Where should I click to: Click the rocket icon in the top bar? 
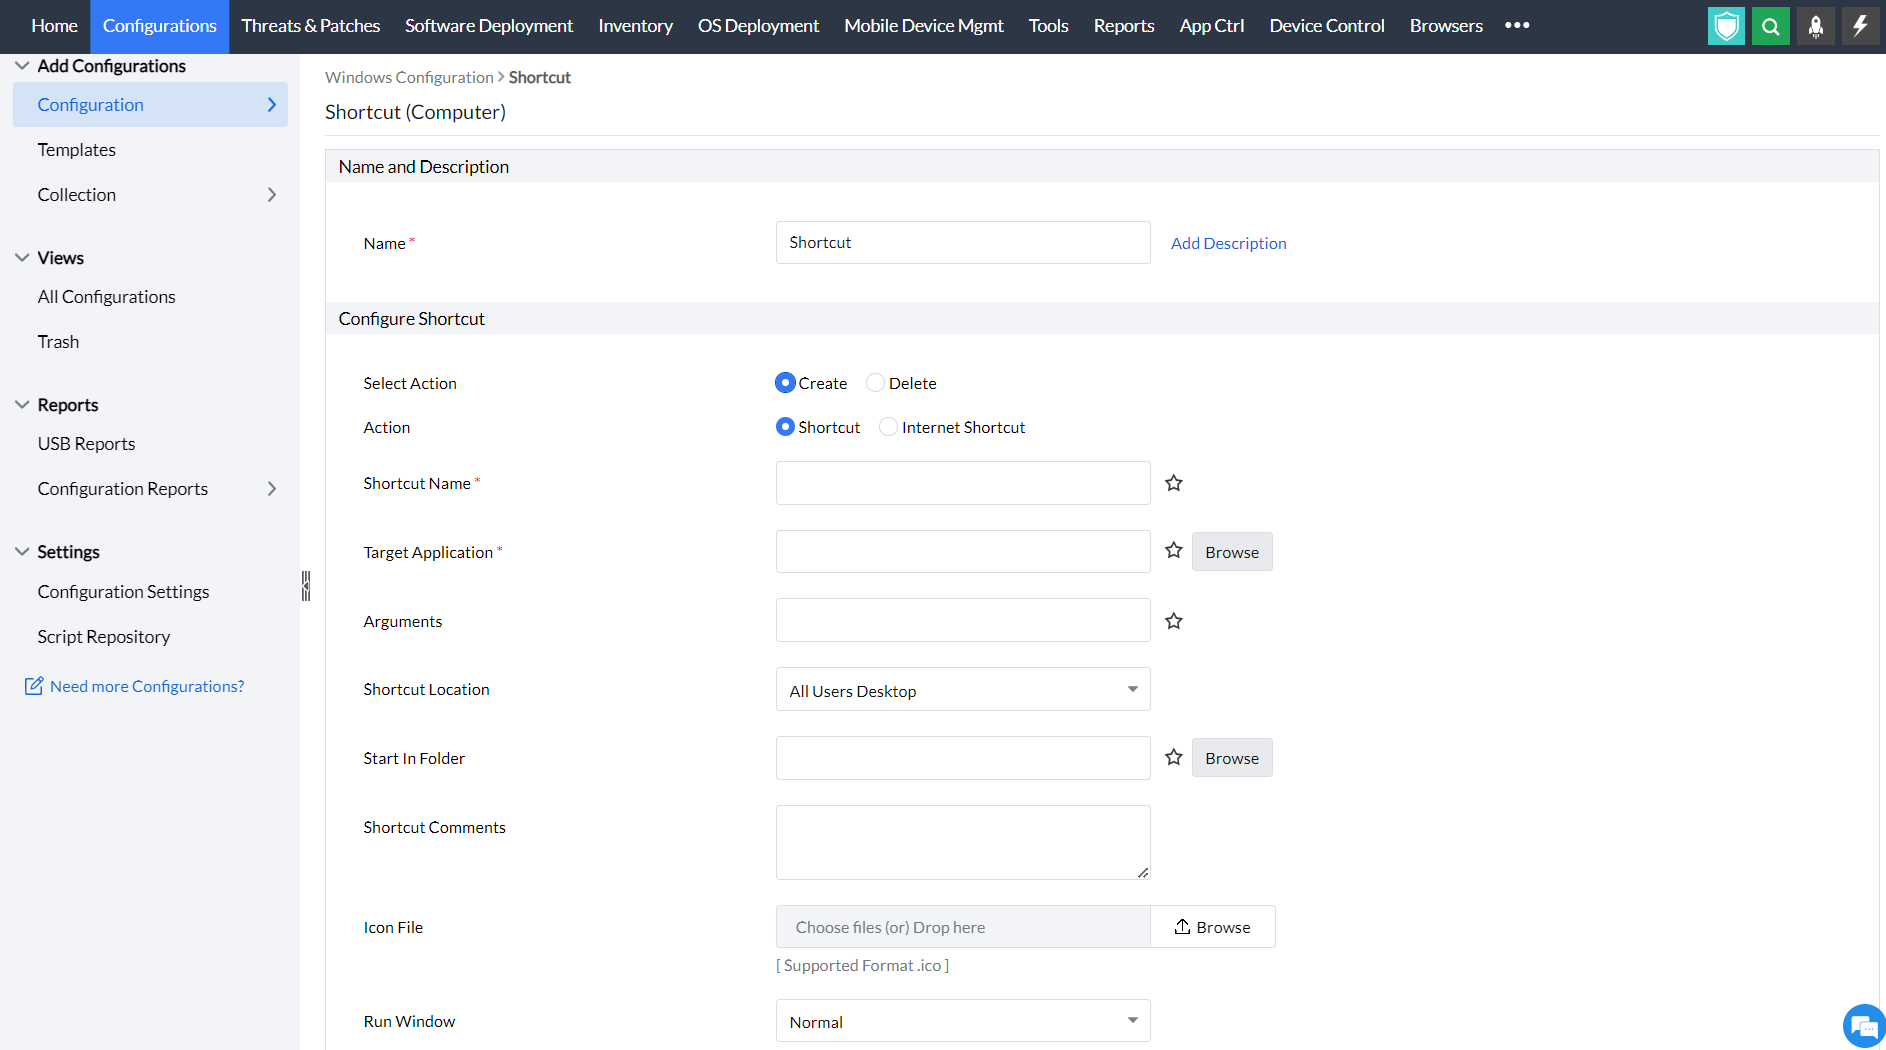pos(1815,26)
